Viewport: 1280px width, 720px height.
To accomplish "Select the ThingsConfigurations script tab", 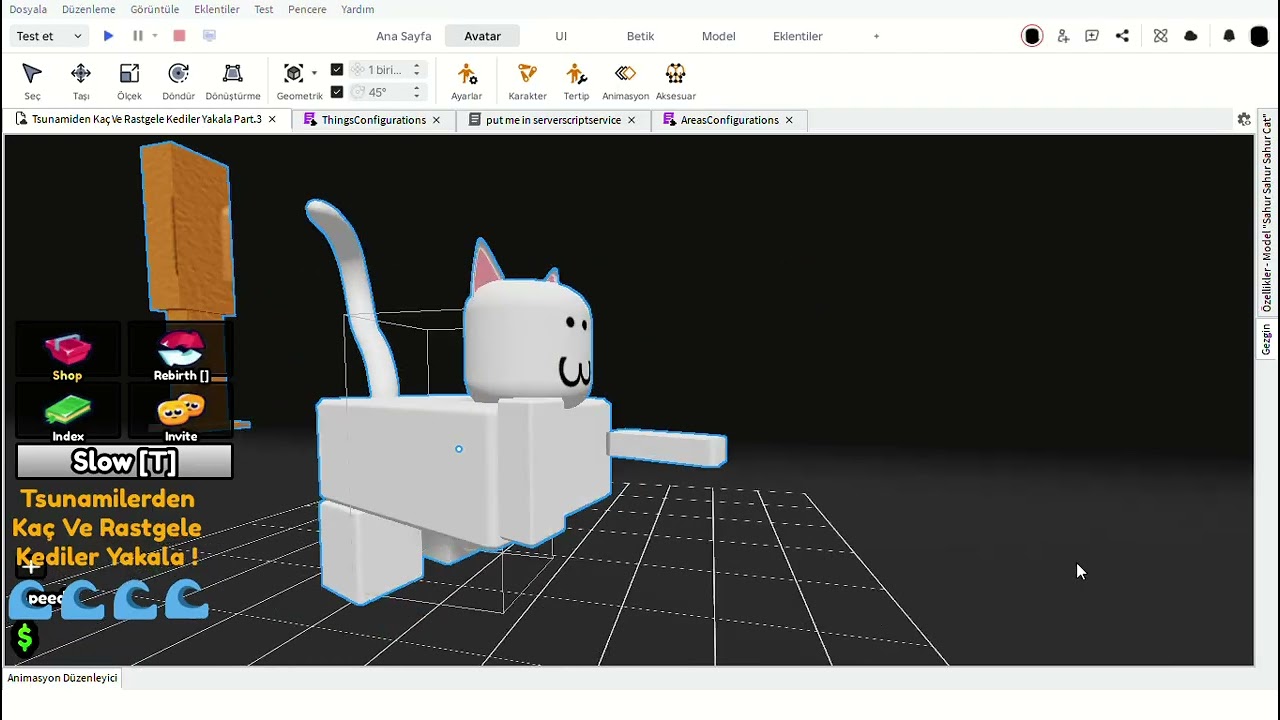I will pyautogui.click(x=373, y=120).
